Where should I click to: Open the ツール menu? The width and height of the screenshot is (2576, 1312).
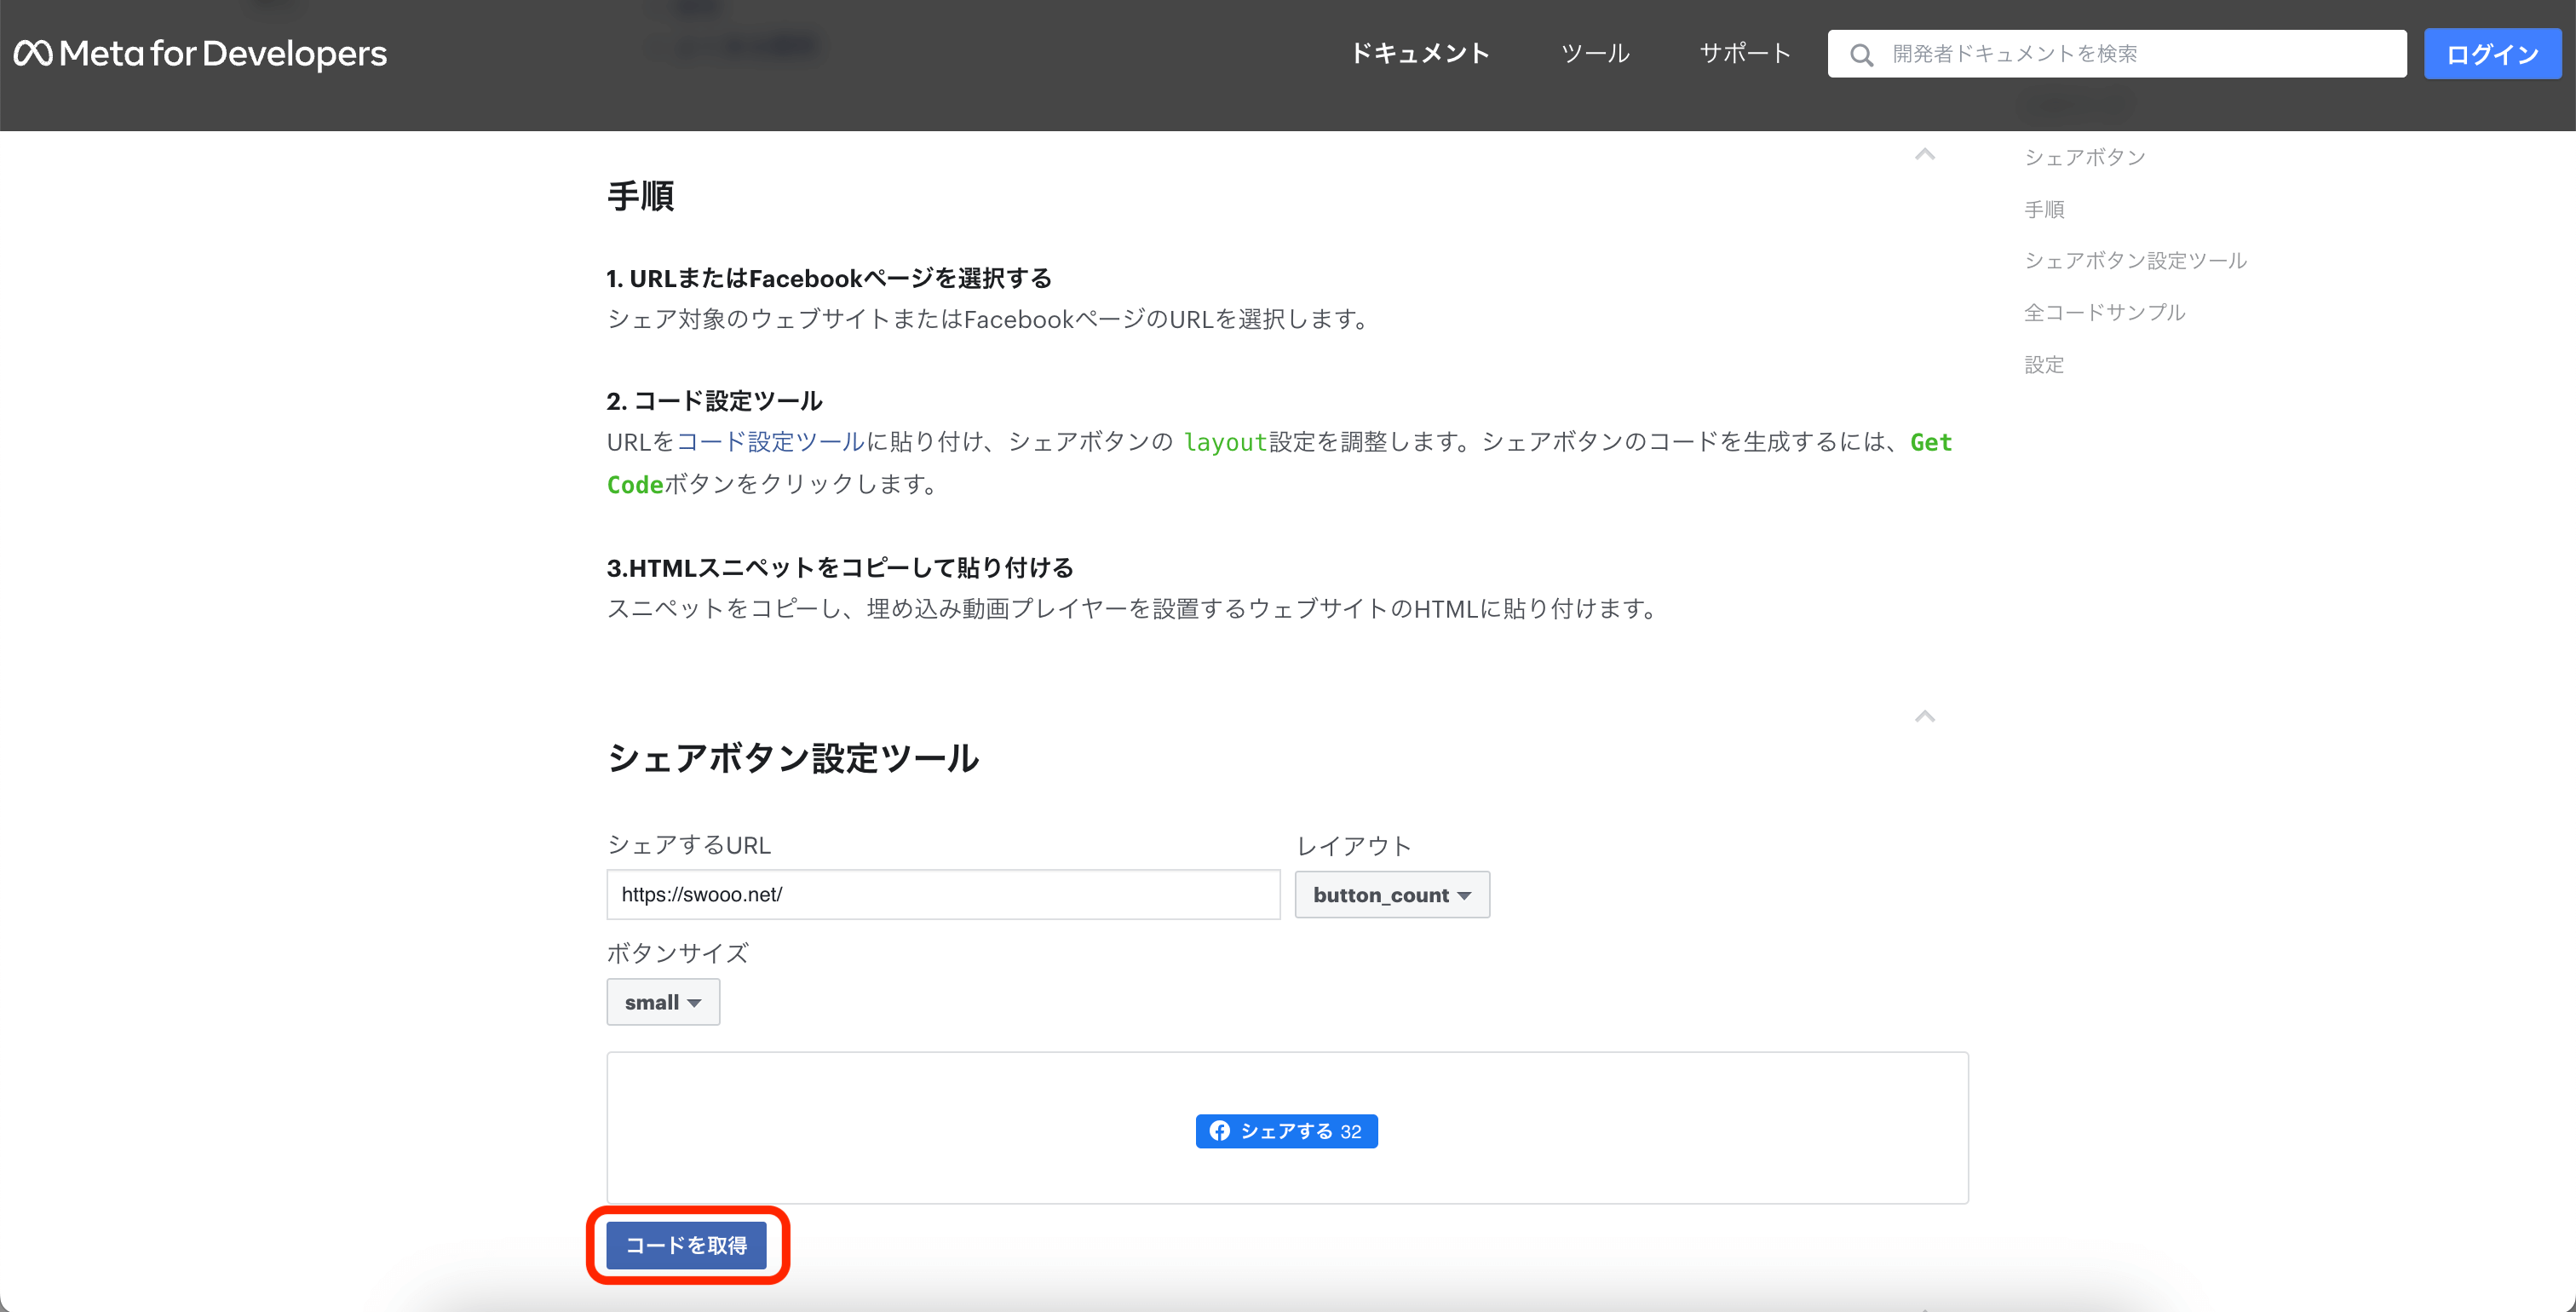click(x=1595, y=53)
